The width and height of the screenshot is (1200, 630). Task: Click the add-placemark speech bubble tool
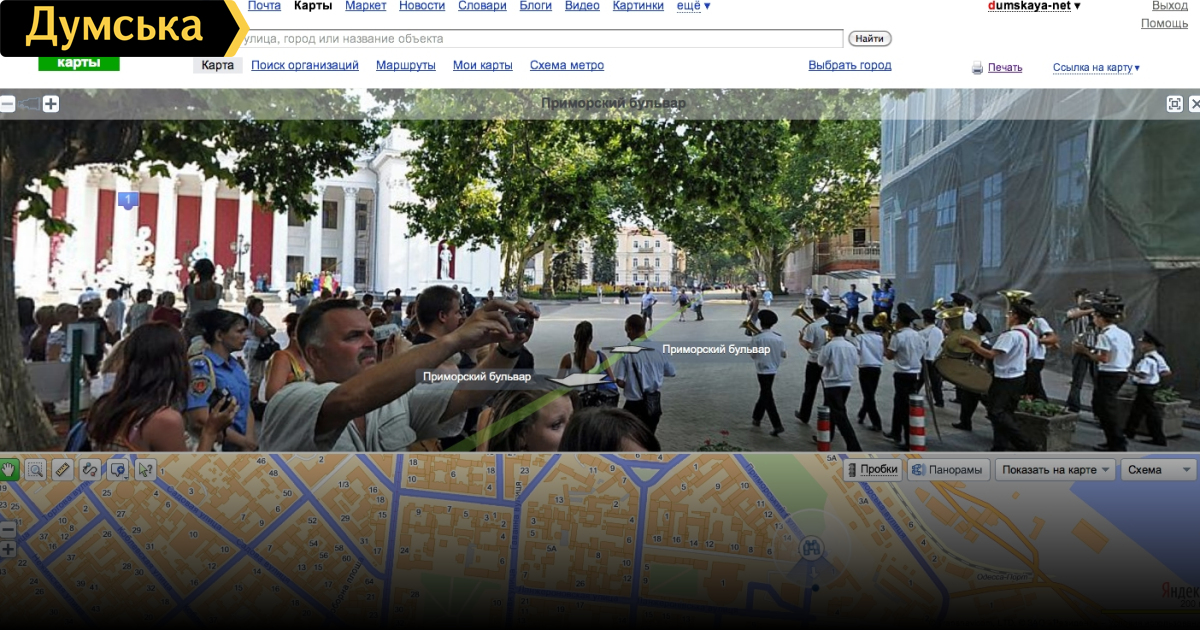pyautogui.click(x=117, y=469)
